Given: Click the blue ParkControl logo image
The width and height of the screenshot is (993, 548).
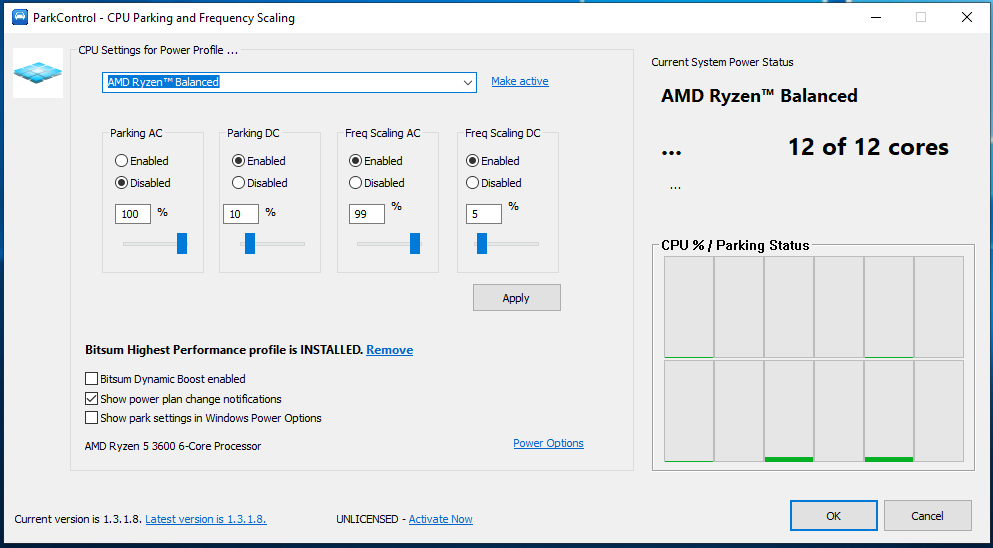Looking at the screenshot, I should click(38, 72).
